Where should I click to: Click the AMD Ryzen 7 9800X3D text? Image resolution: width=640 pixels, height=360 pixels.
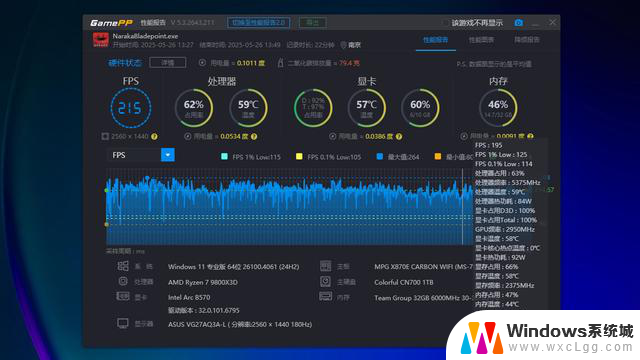[203, 282]
